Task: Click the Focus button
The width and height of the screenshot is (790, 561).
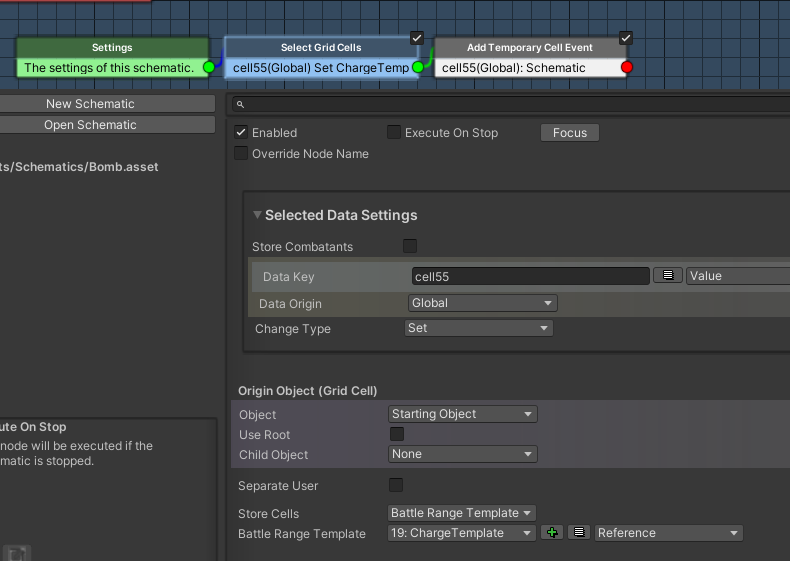Action: click(570, 133)
